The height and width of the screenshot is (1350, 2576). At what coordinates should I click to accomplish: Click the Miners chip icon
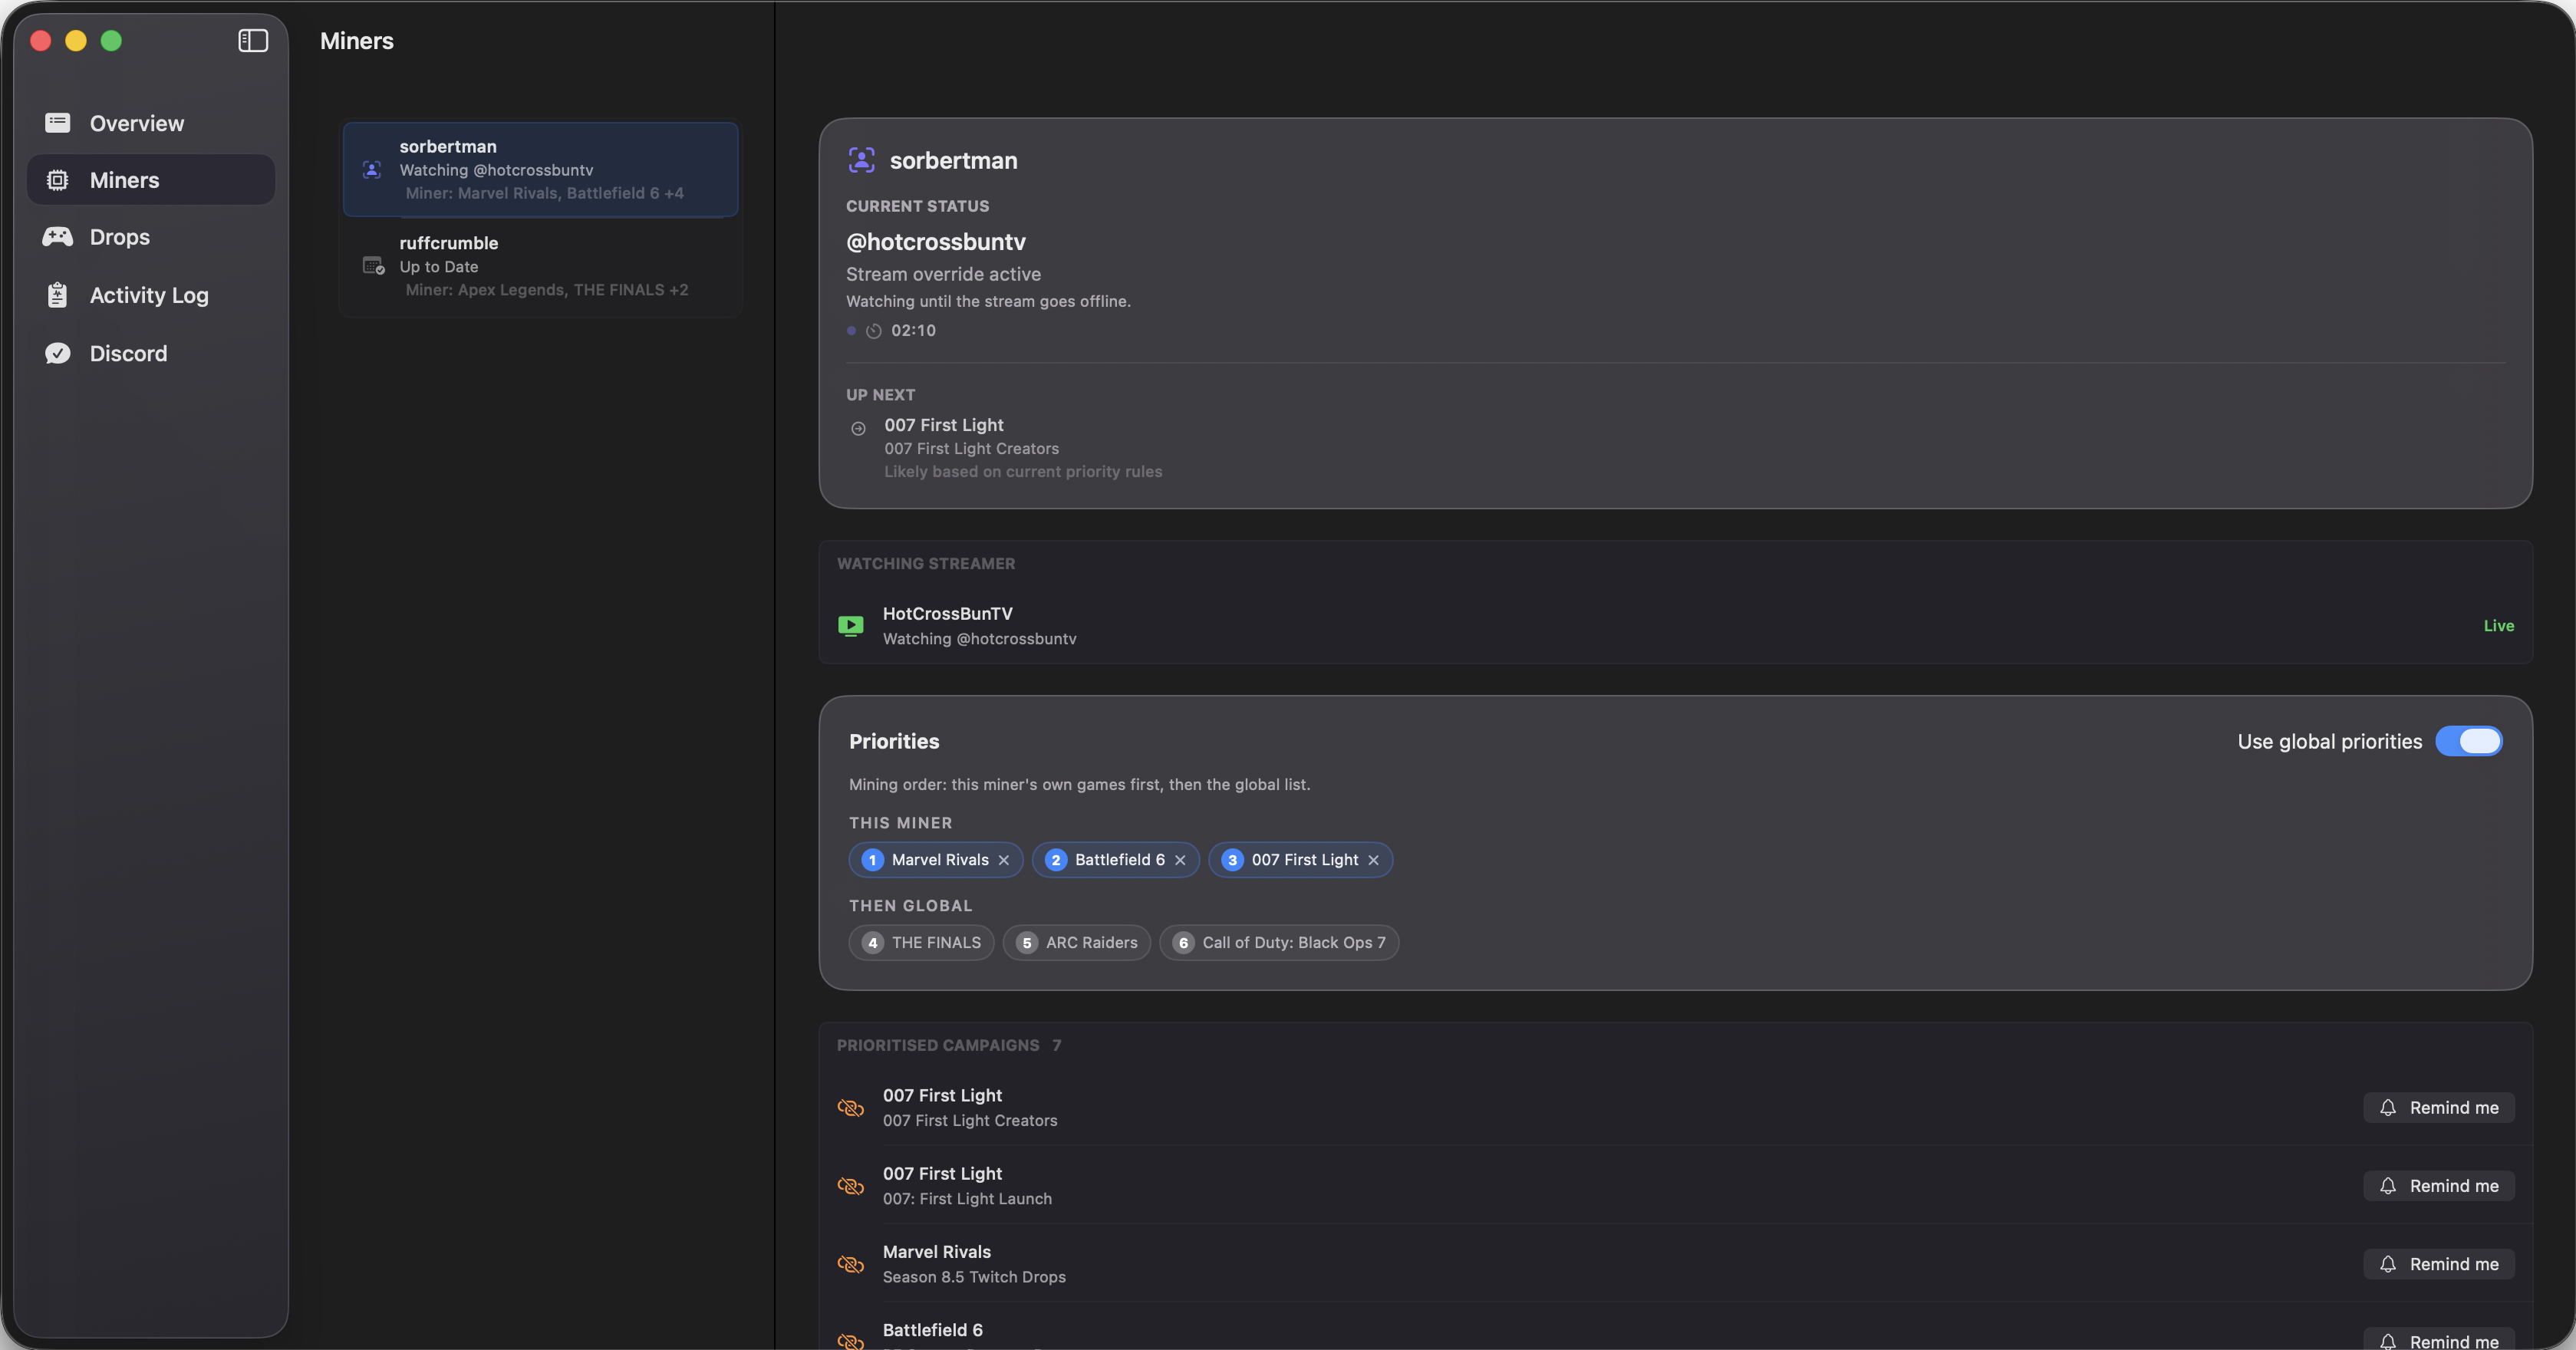pos(57,180)
